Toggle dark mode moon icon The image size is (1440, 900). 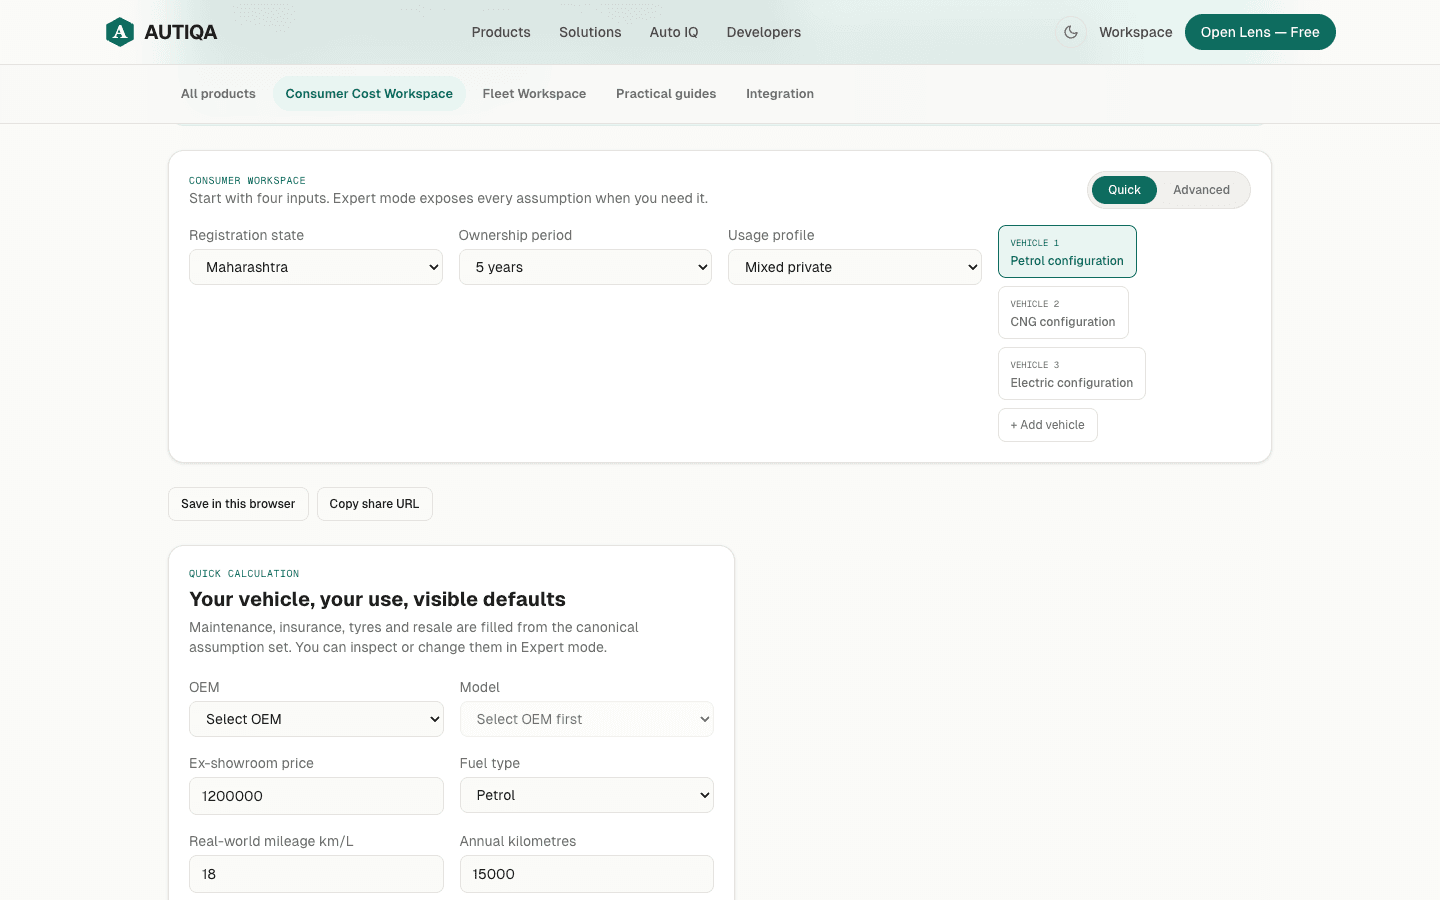(x=1071, y=32)
